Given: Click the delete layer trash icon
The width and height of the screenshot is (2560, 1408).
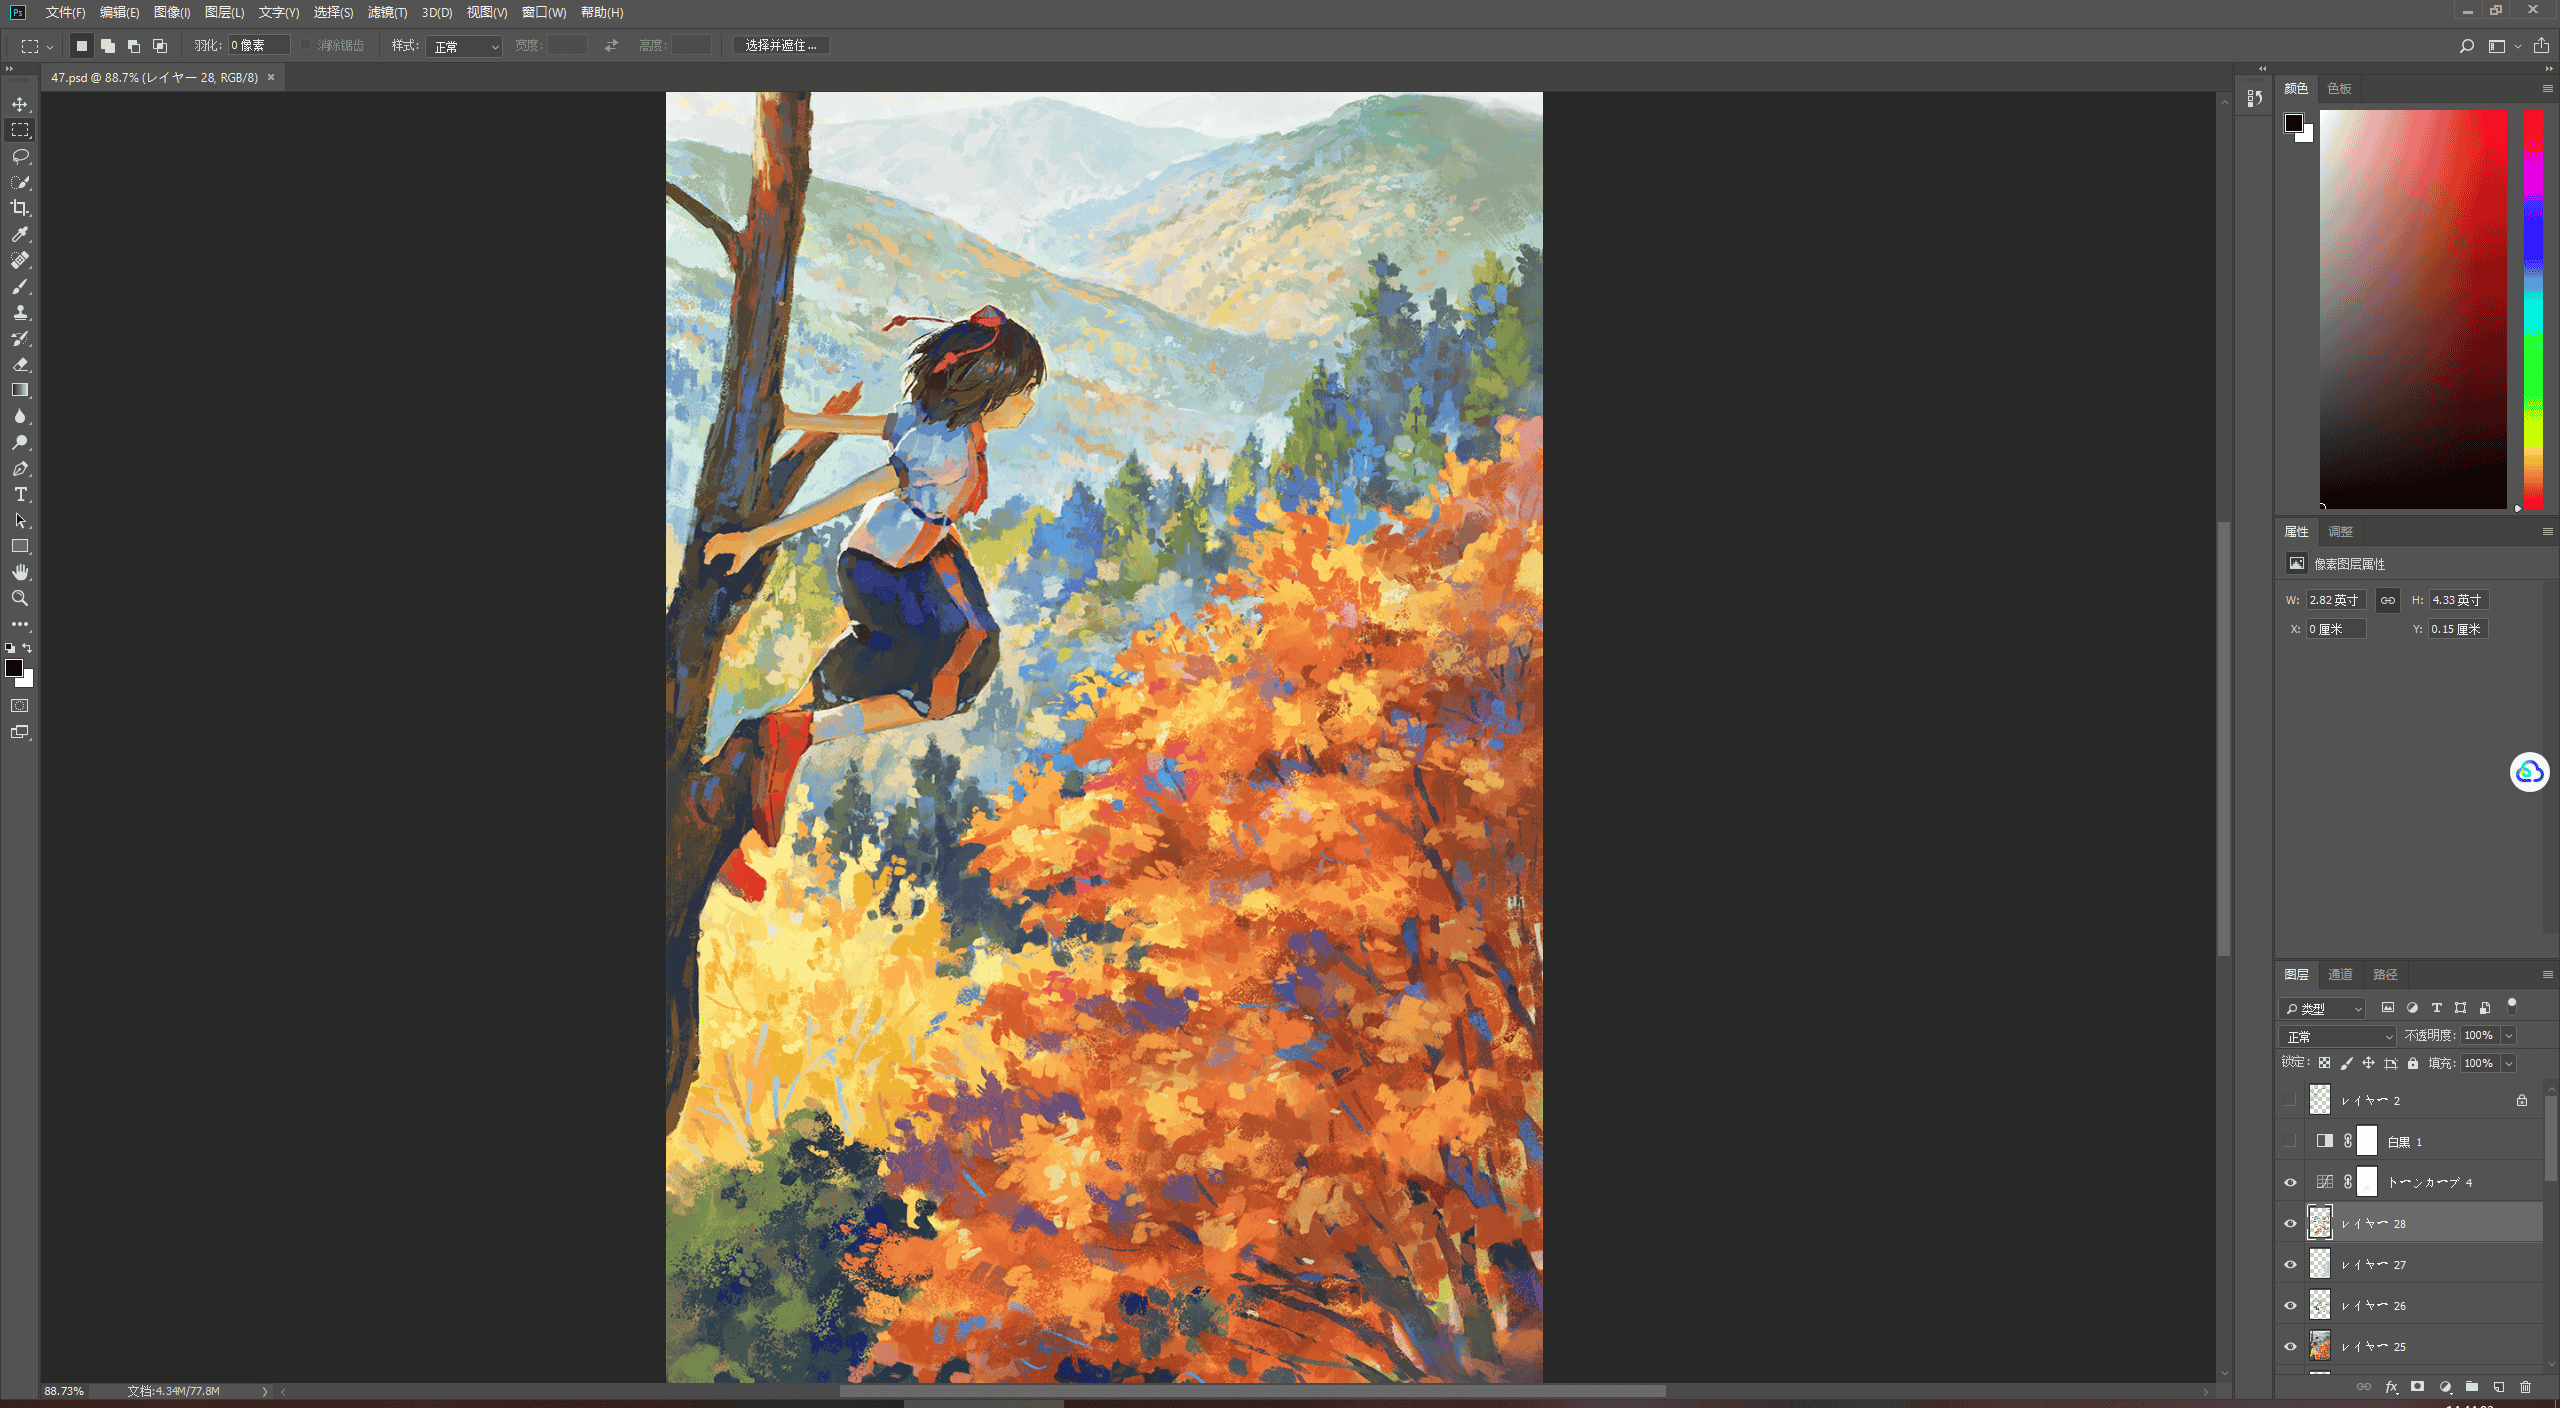Looking at the screenshot, I should (x=2525, y=1387).
